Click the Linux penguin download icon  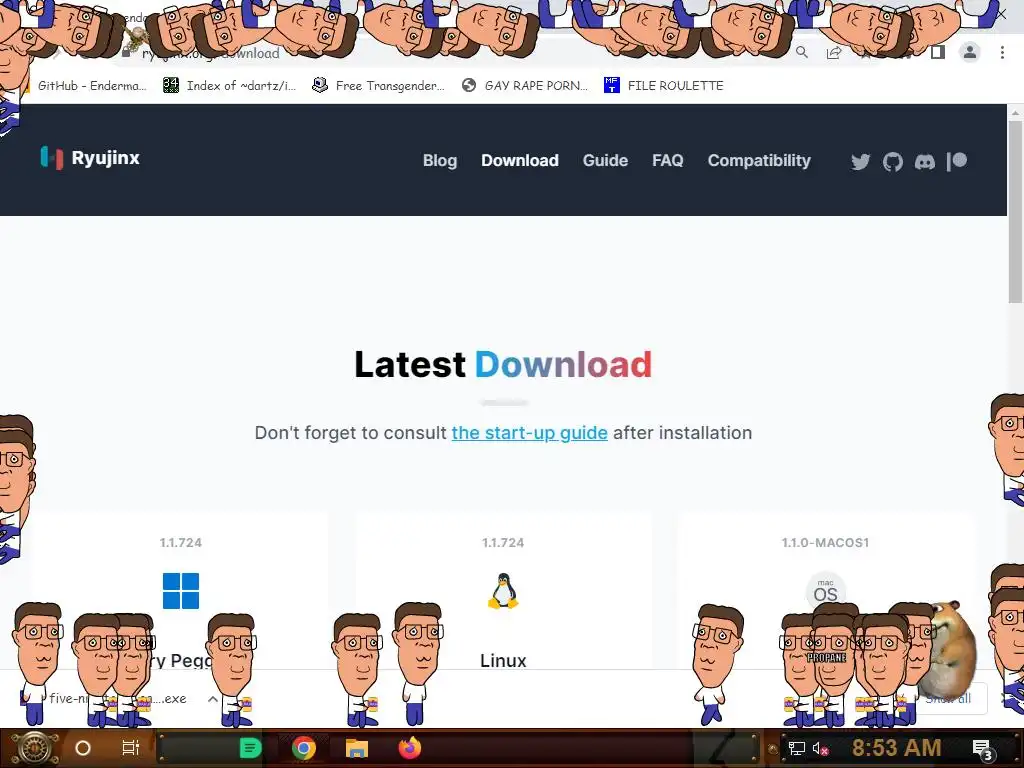tap(503, 591)
